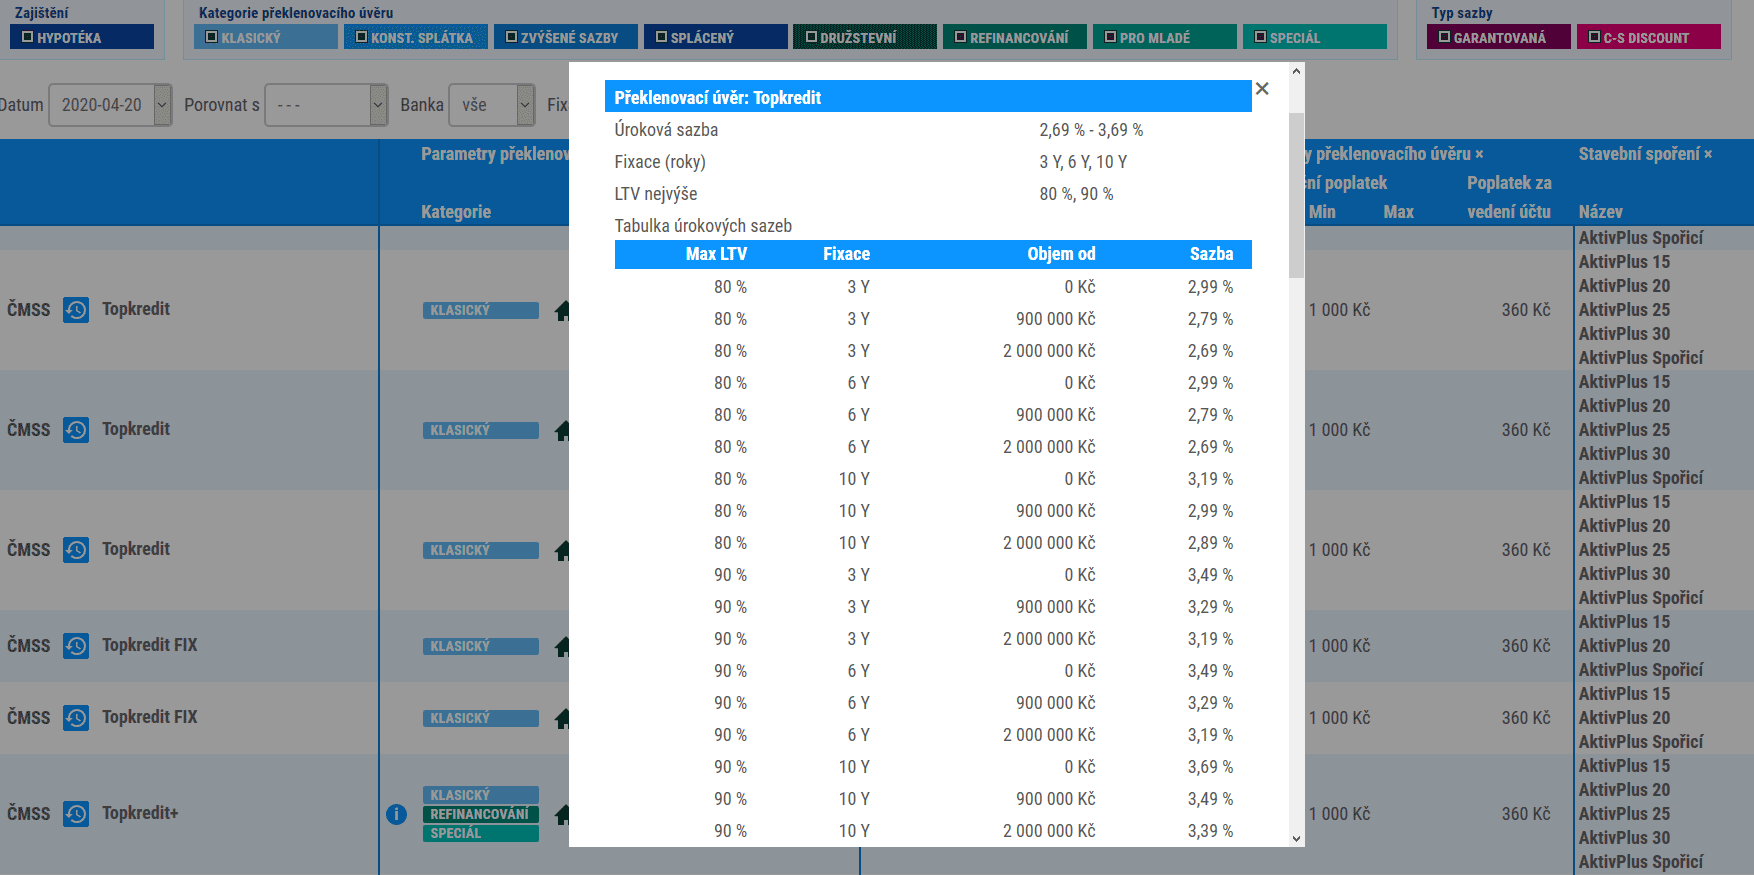Click the house icon in third Topkredit row
The image size is (1754, 875).
pos(562,551)
